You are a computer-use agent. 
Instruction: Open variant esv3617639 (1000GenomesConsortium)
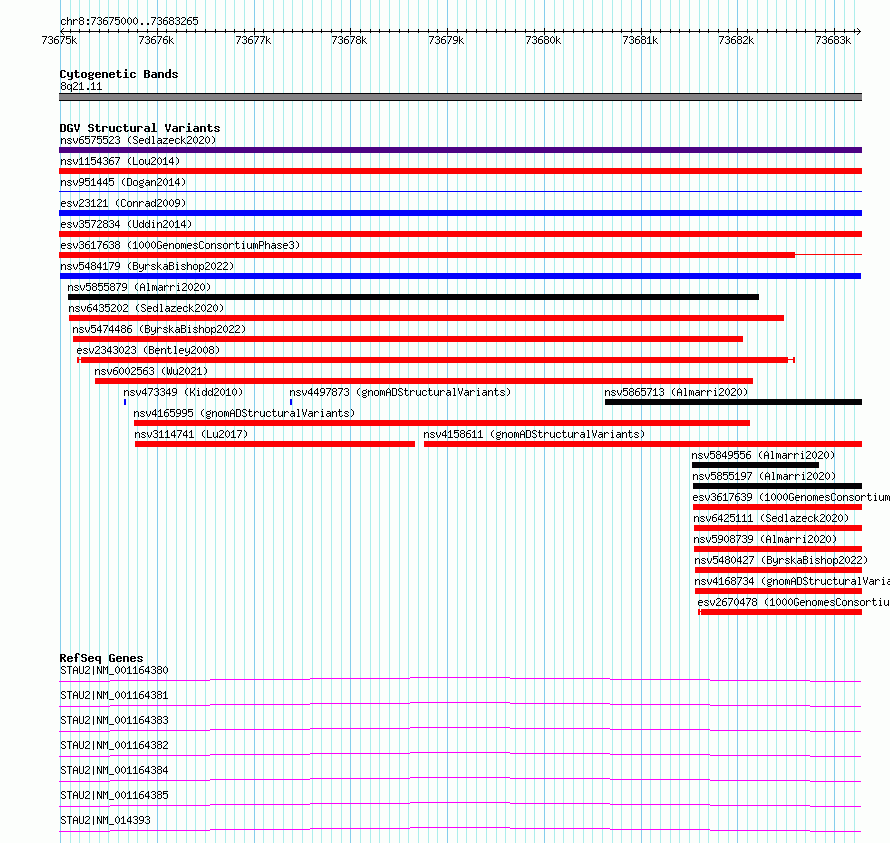pyautogui.click(x=791, y=497)
